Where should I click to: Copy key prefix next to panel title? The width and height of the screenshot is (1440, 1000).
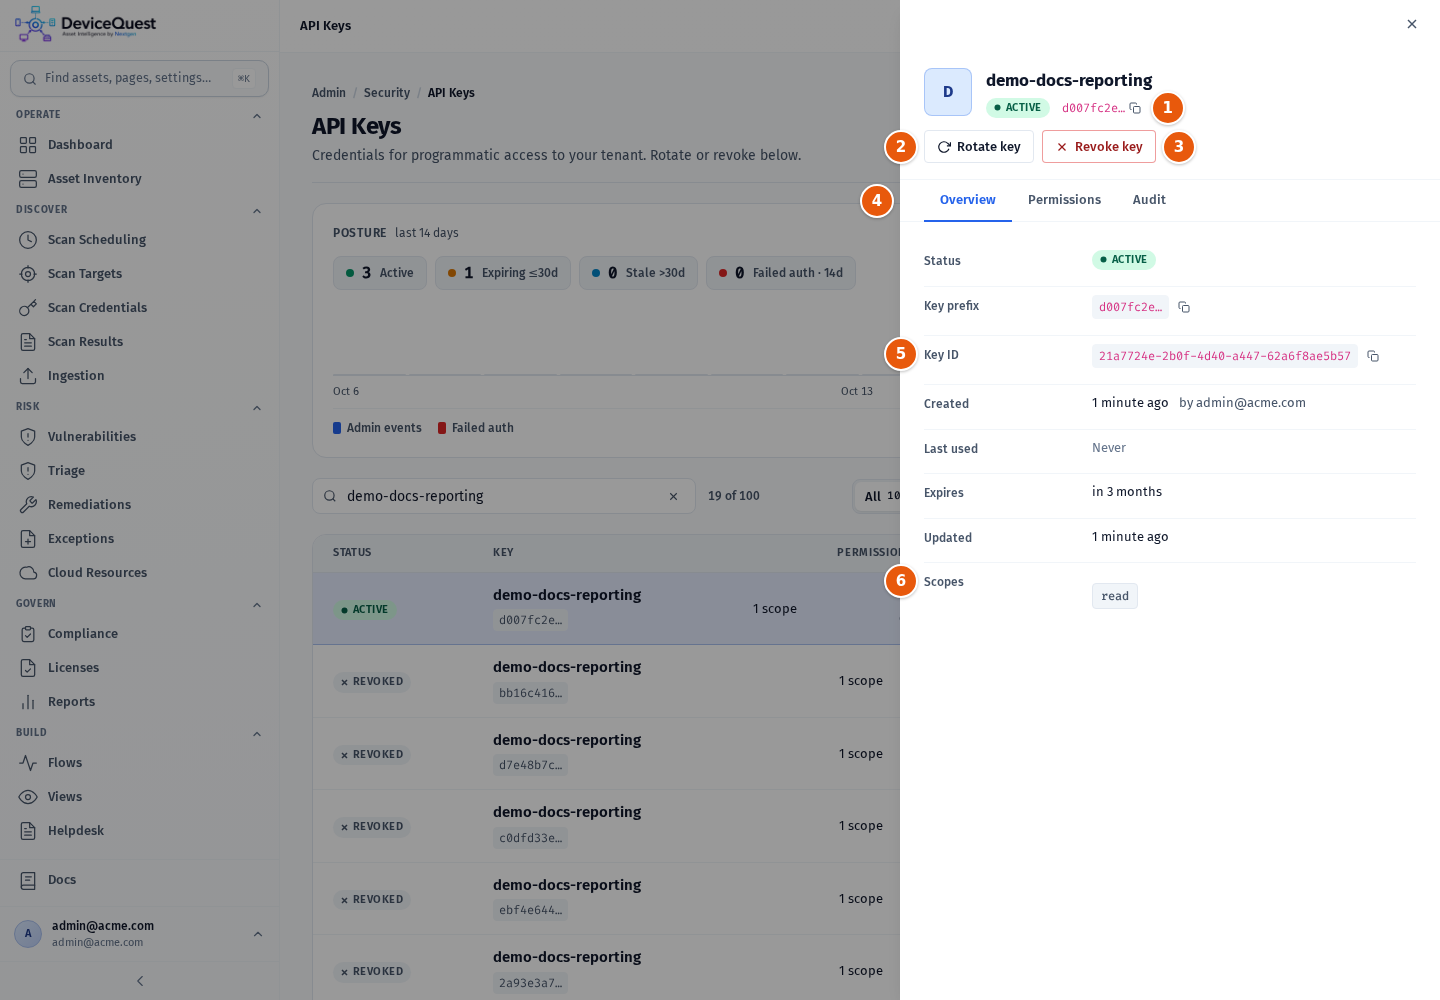(x=1135, y=108)
